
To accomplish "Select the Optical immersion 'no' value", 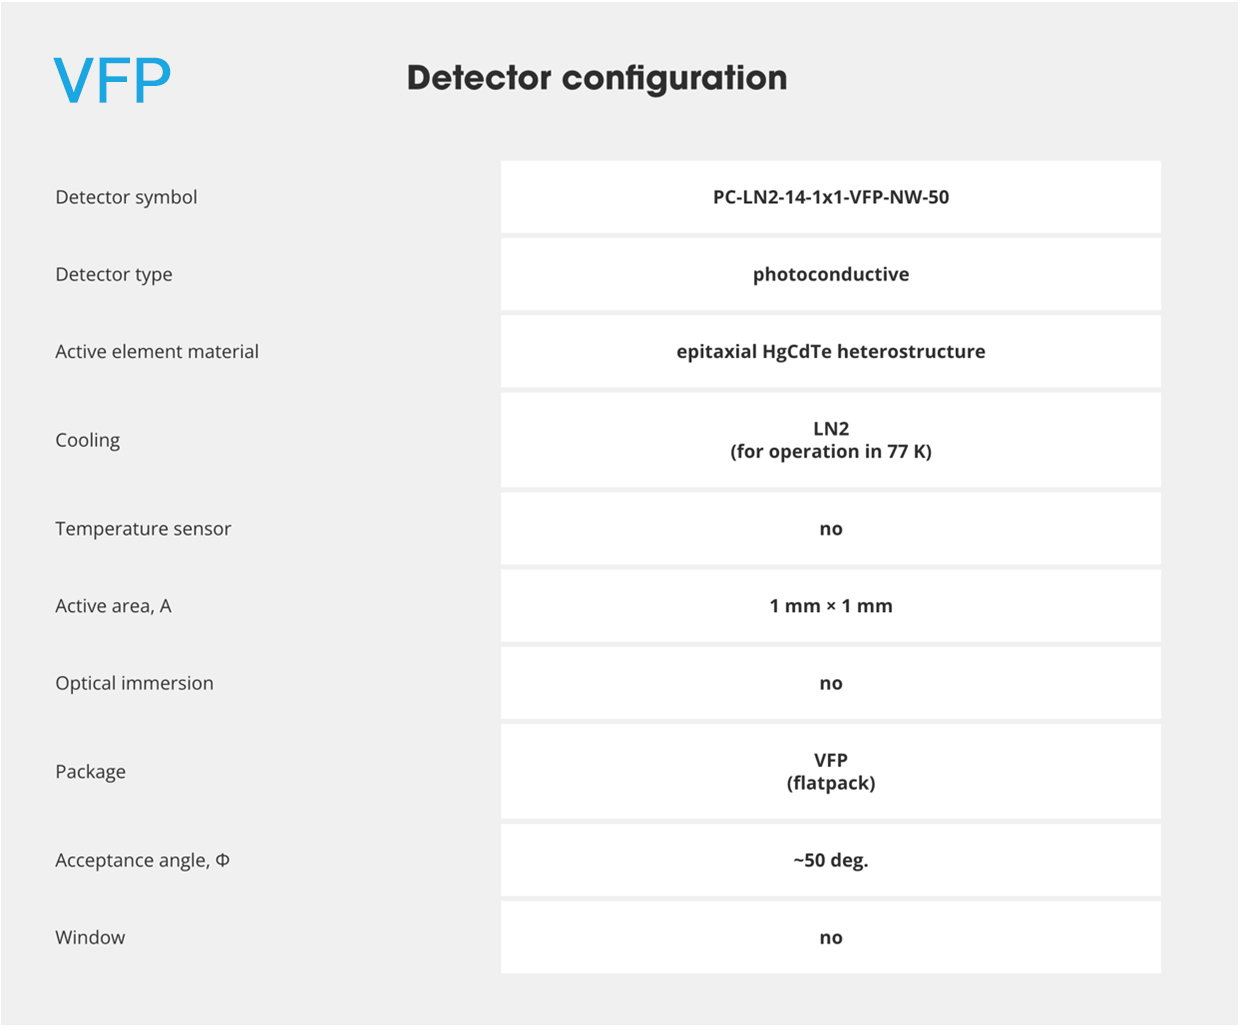I will tap(831, 683).
